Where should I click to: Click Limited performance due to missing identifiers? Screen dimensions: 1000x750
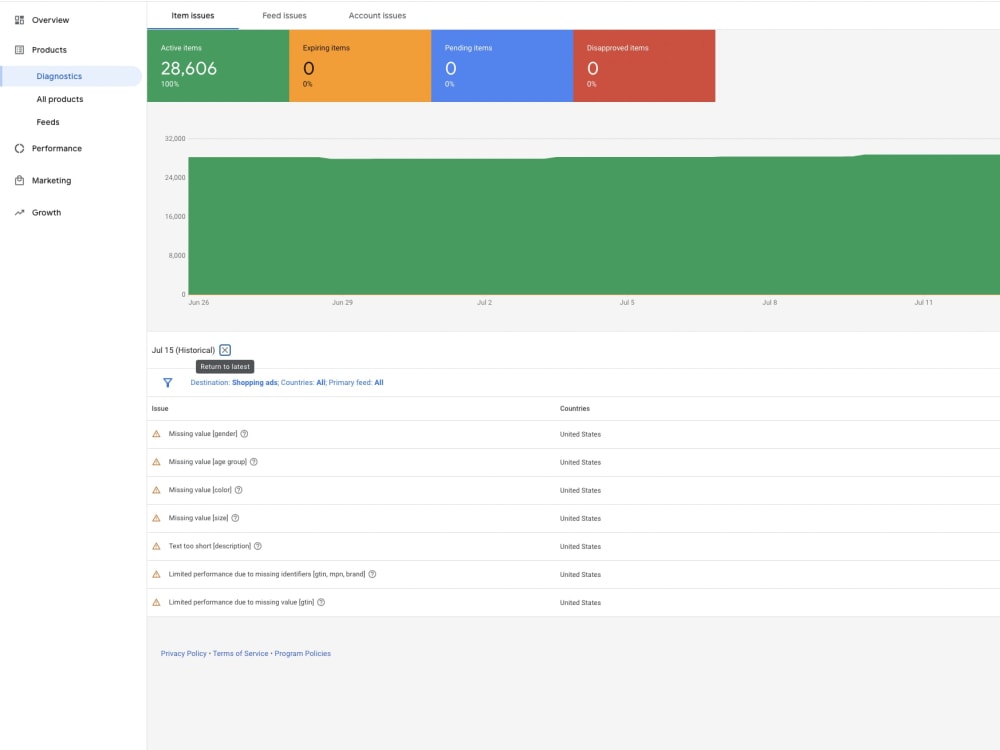click(x=267, y=574)
